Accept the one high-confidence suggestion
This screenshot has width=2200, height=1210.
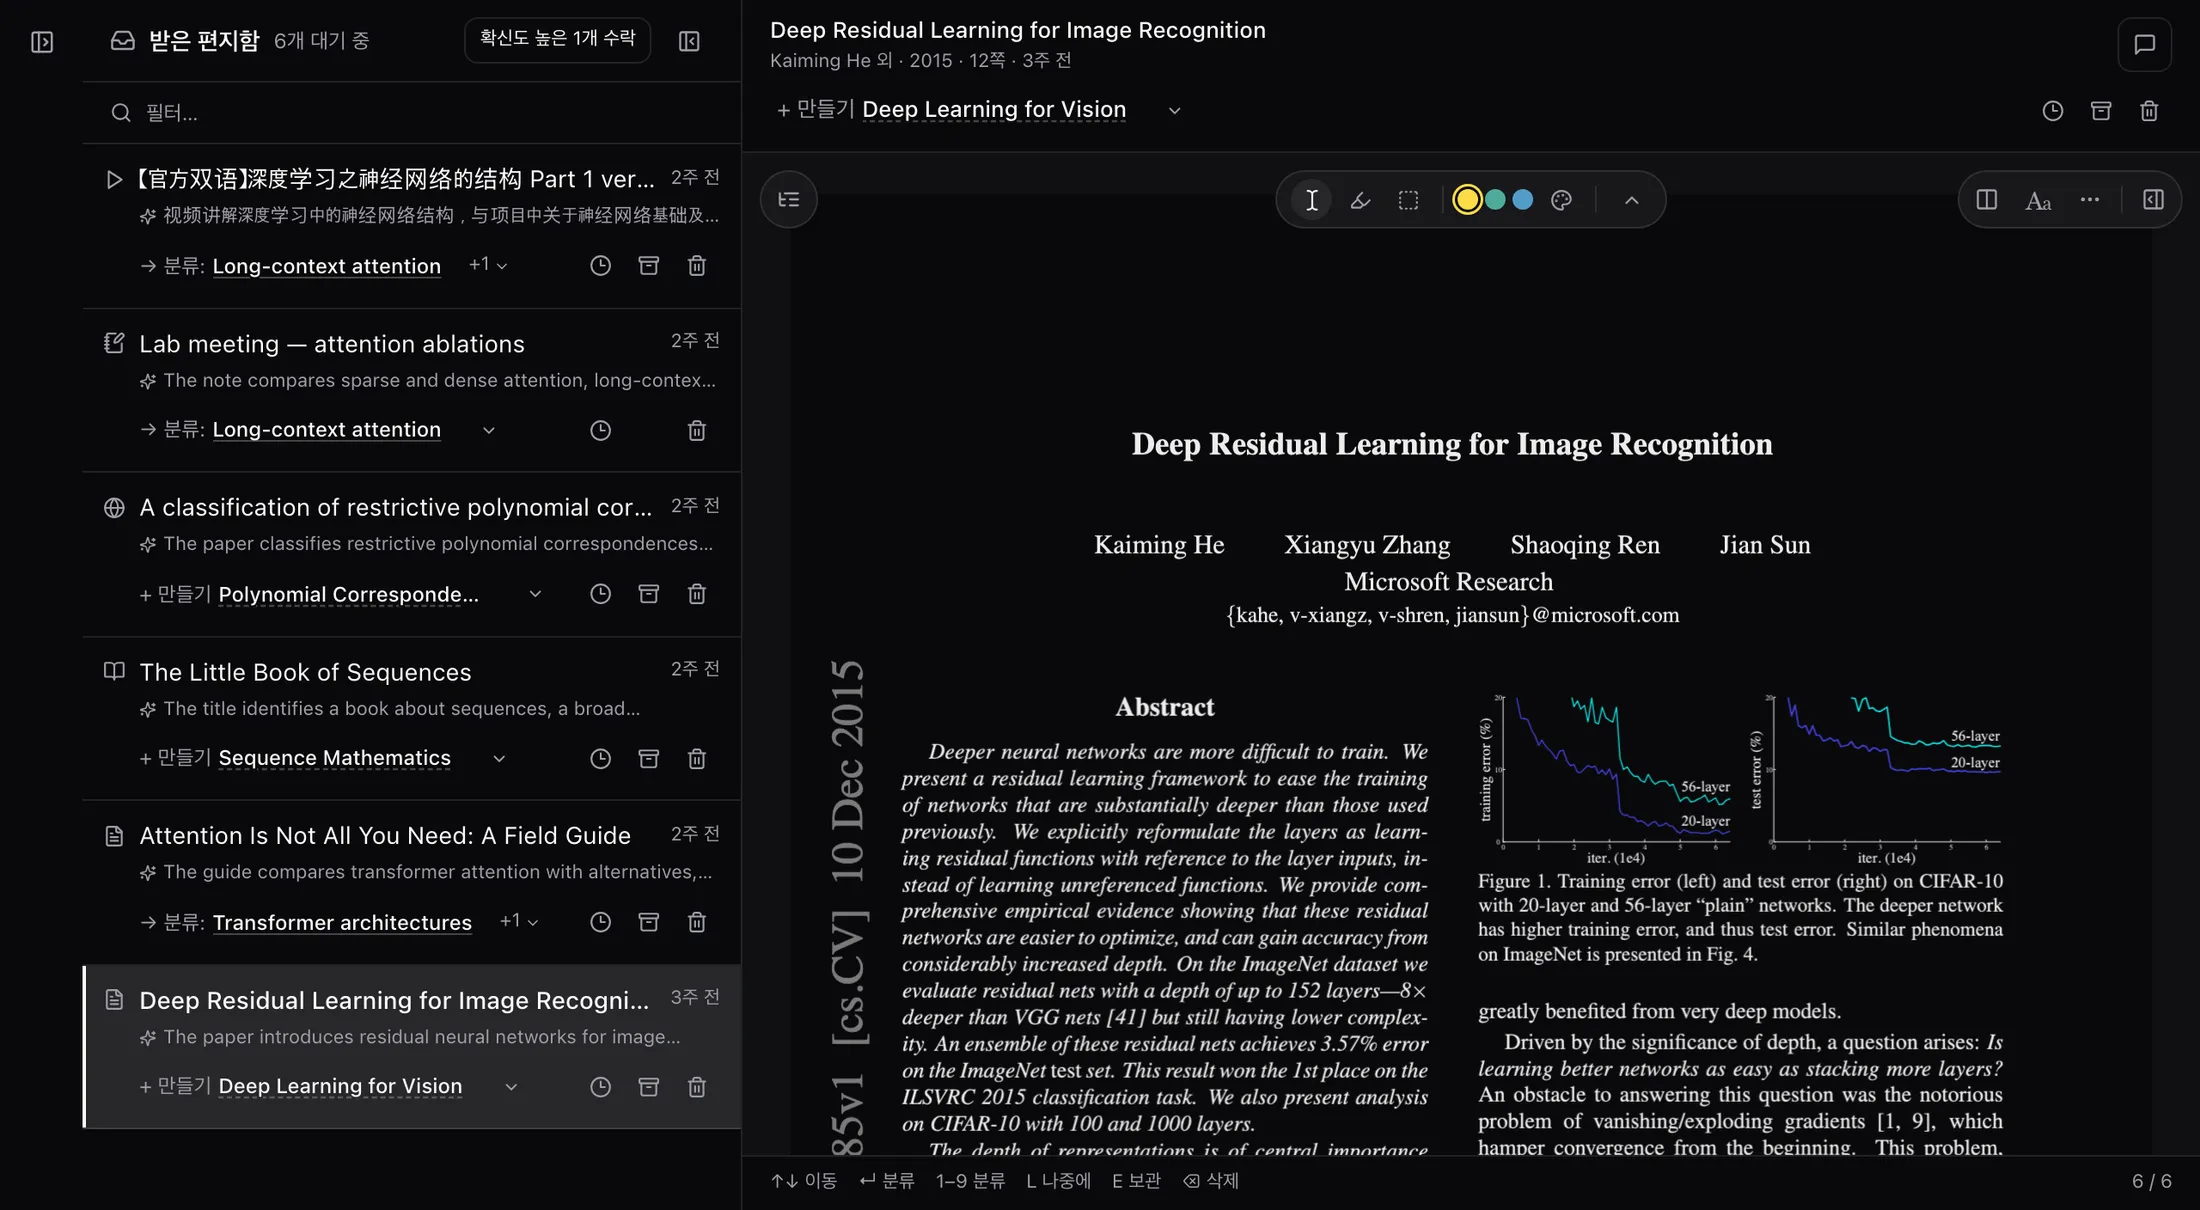[x=557, y=39]
